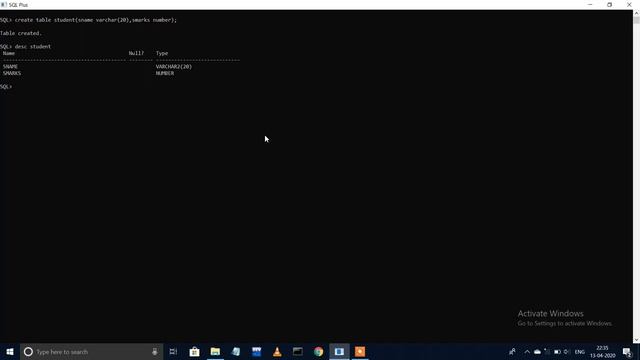Click the last empty SQL> prompt

point(6,87)
